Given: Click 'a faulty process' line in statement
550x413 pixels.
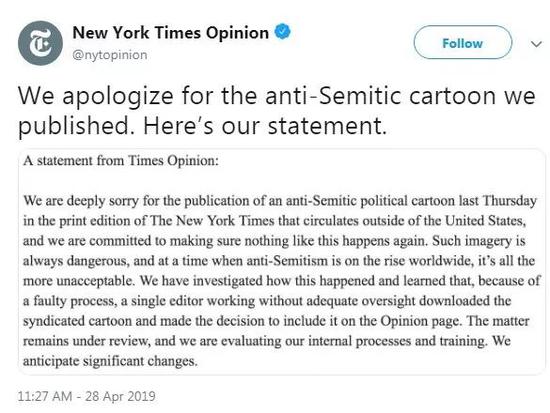Looking at the screenshot, I should 267,301.
